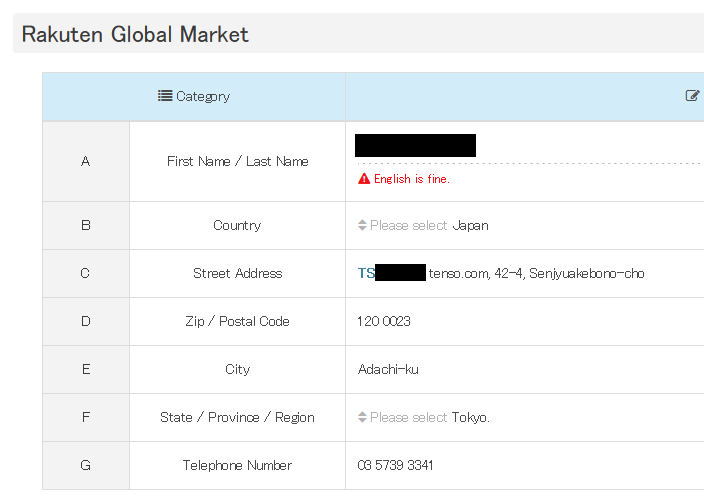This screenshot has width=704, height=503.
Task: Click the Zip / Postal Code label
Action: point(238,321)
